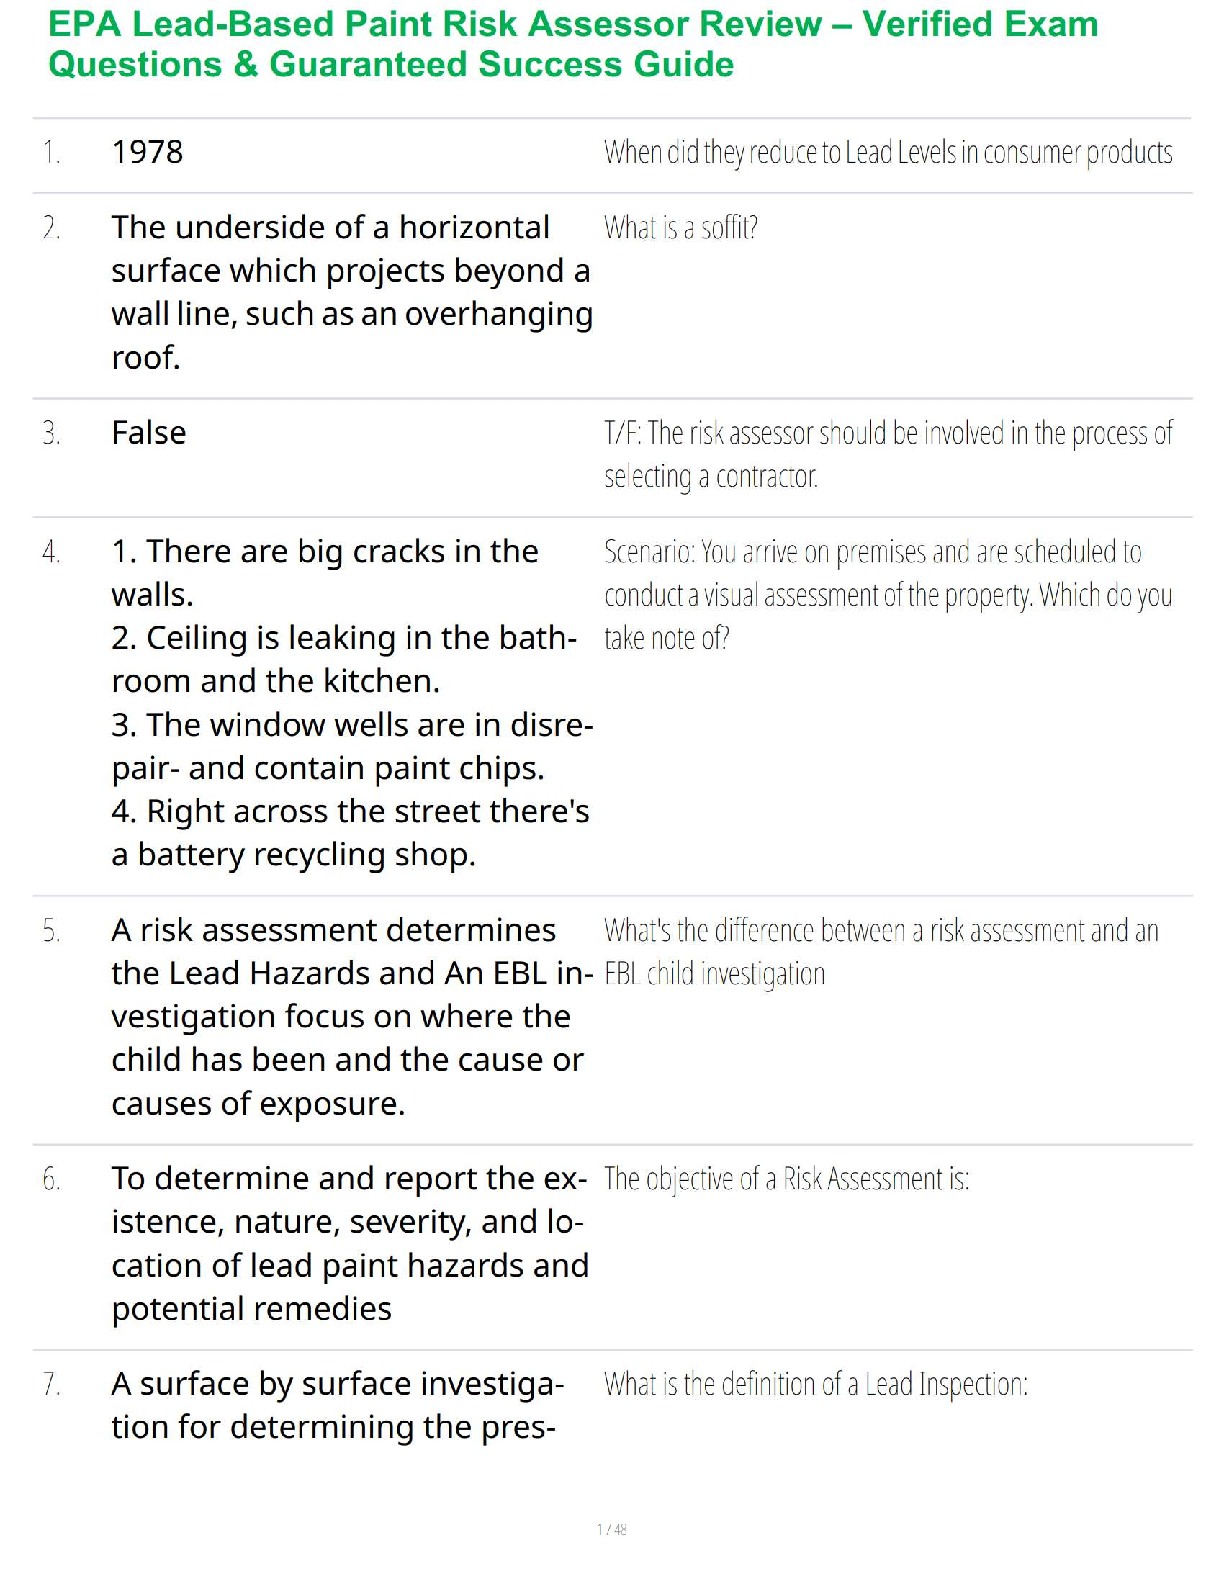Screen dimensions: 1224x1584
Task: Click the risk assessment vs EBL question
Action: [880, 952]
